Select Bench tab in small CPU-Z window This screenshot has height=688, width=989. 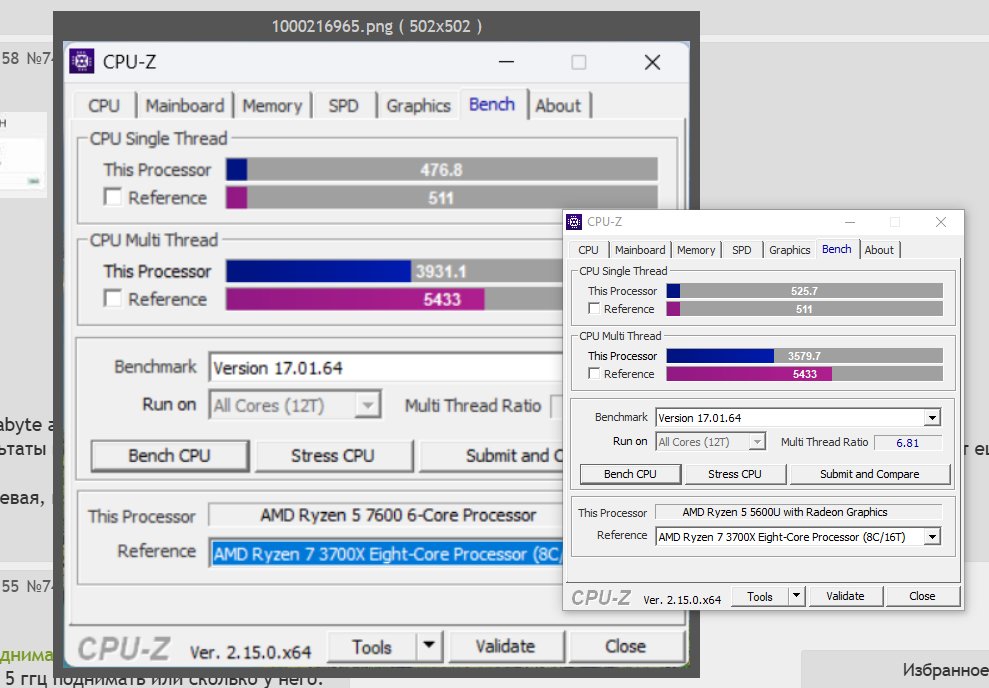click(837, 249)
